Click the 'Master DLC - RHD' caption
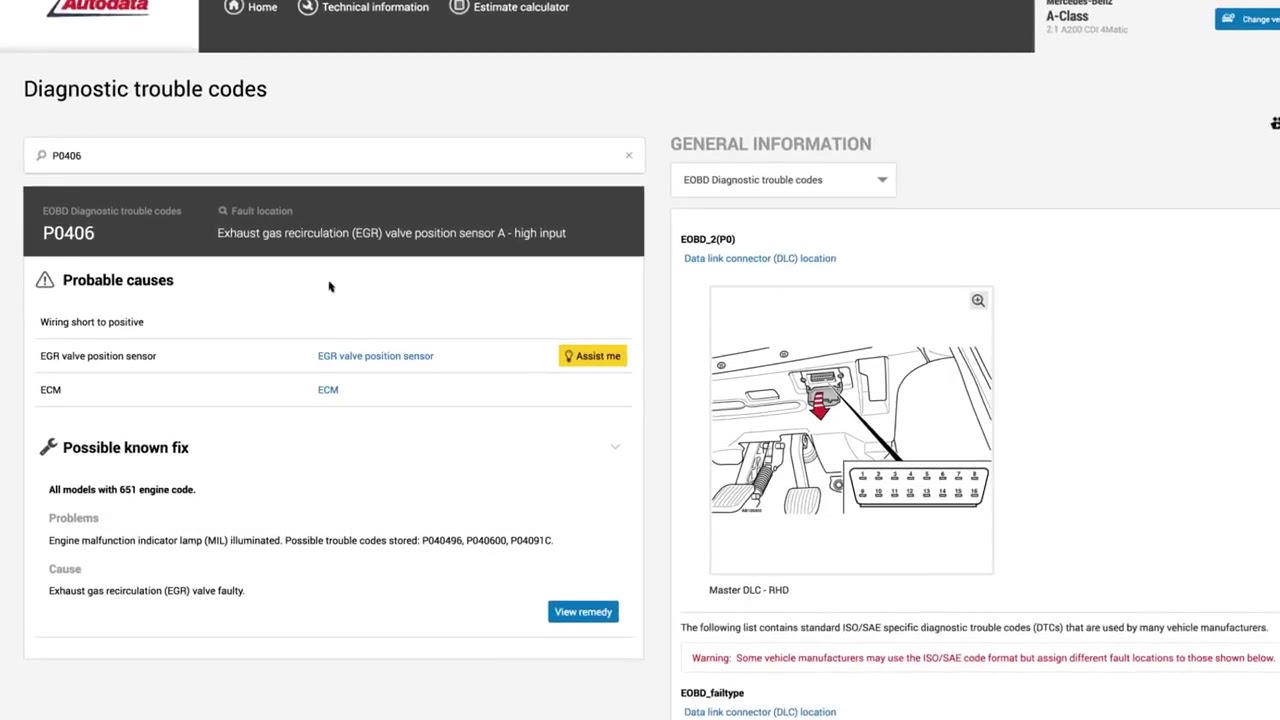The width and height of the screenshot is (1280, 720). 749,590
